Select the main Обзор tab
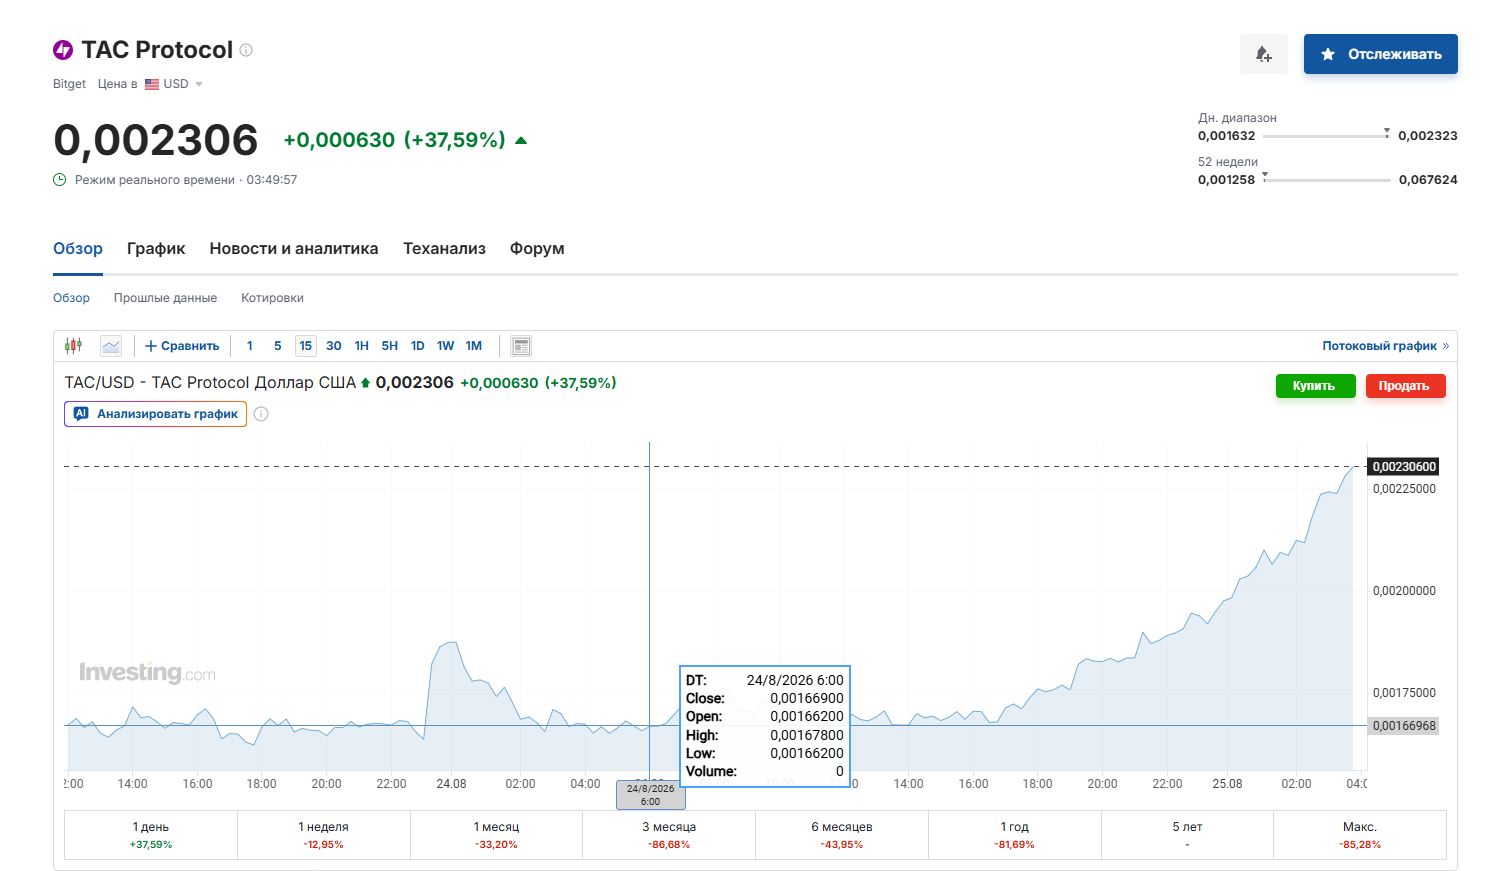This screenshot has height=871, width=1489. tap(78, 248)
